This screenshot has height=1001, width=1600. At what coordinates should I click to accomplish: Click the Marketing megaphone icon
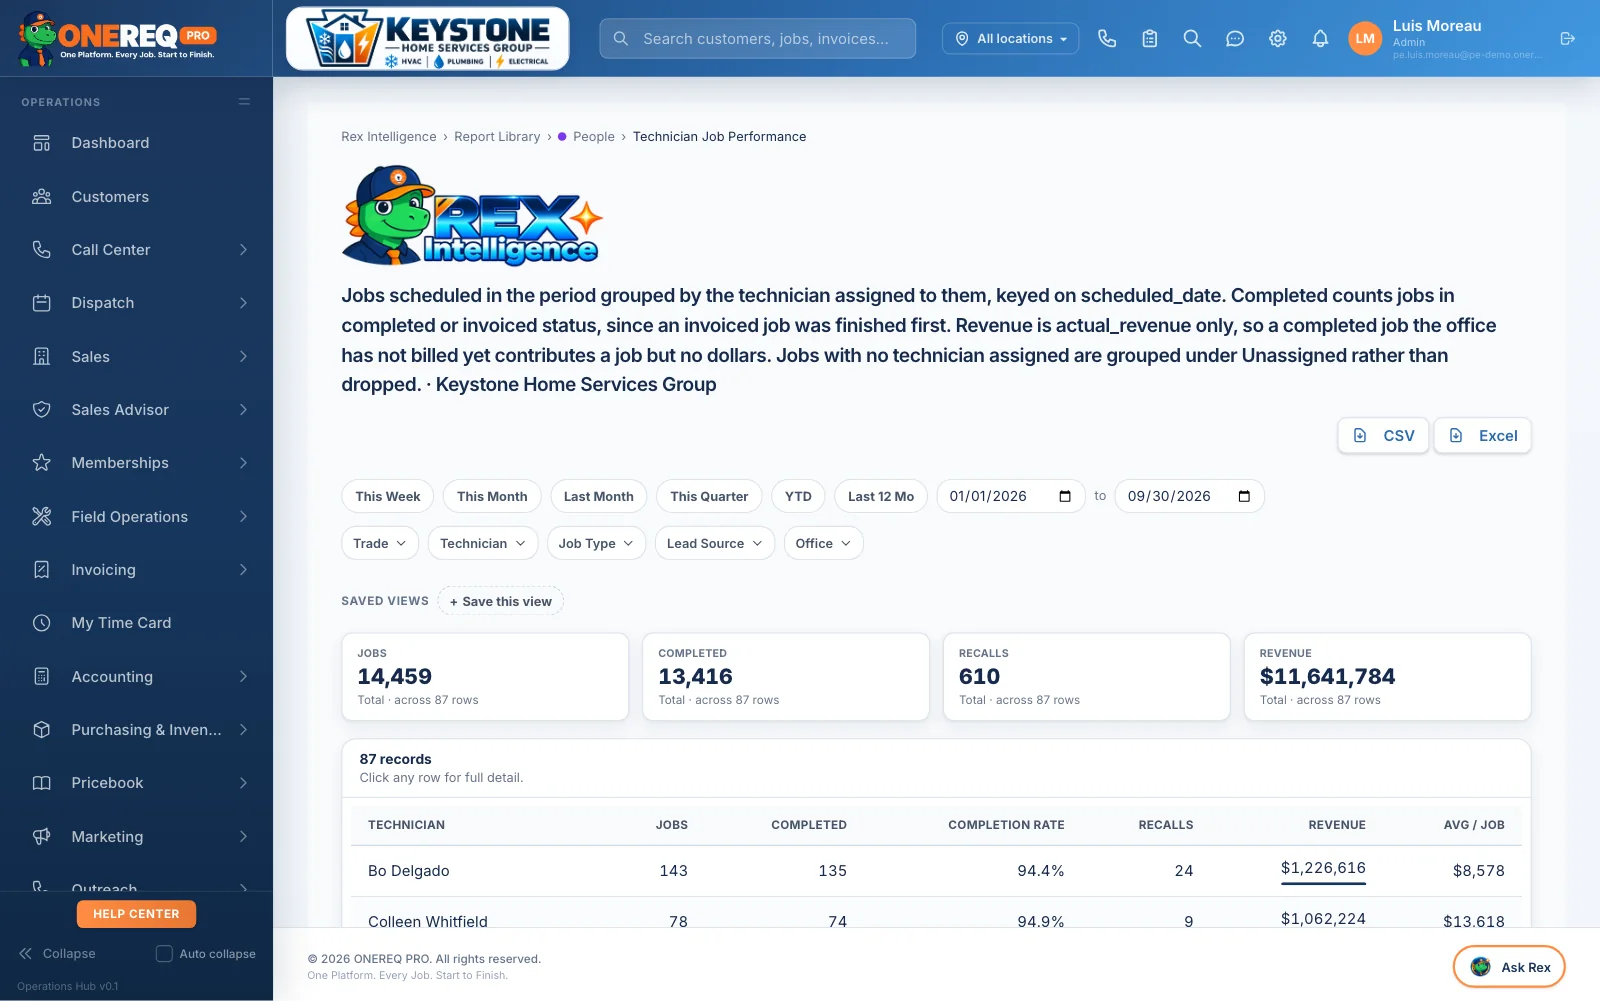click(42, 837)
